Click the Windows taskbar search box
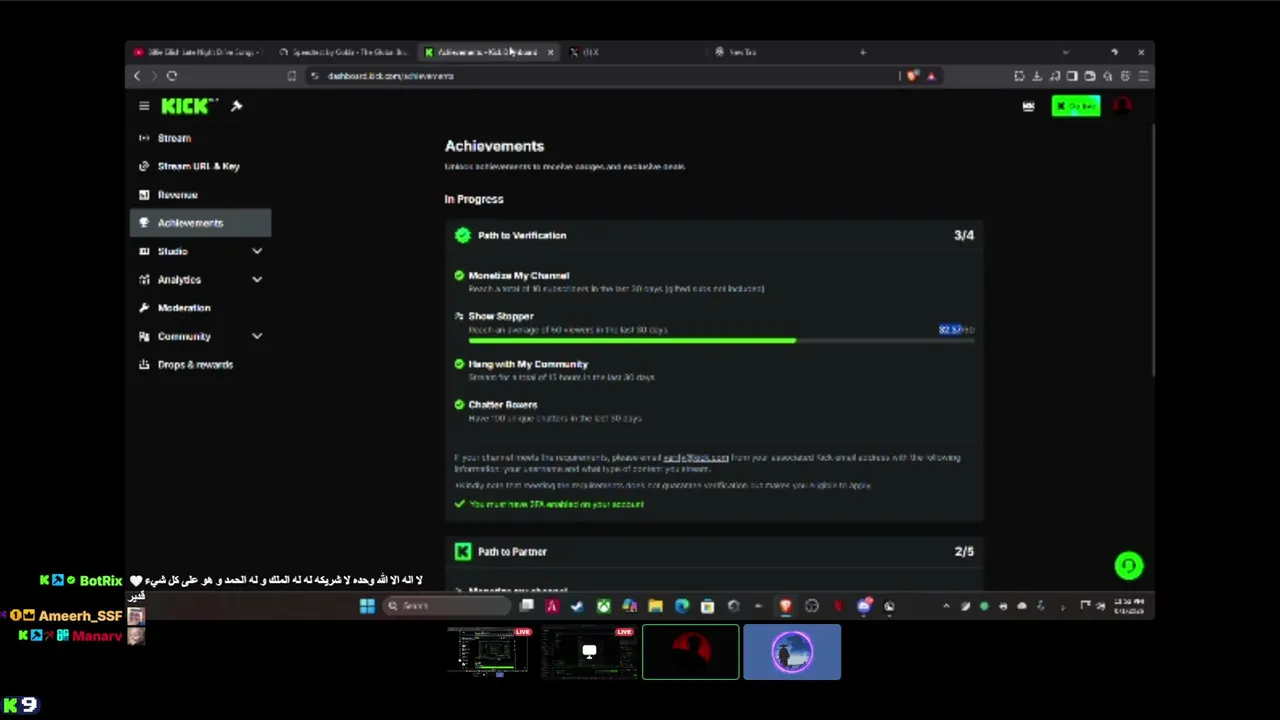Screen dimensions: 1280x720 (445, 605)
